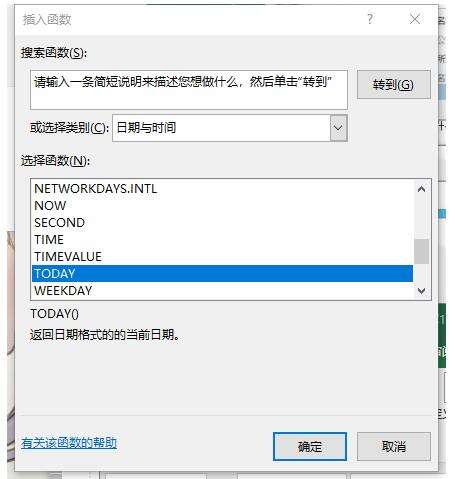
Task: Open the 或选择类别 dropdown arrow
Action: tap(338, 128)
